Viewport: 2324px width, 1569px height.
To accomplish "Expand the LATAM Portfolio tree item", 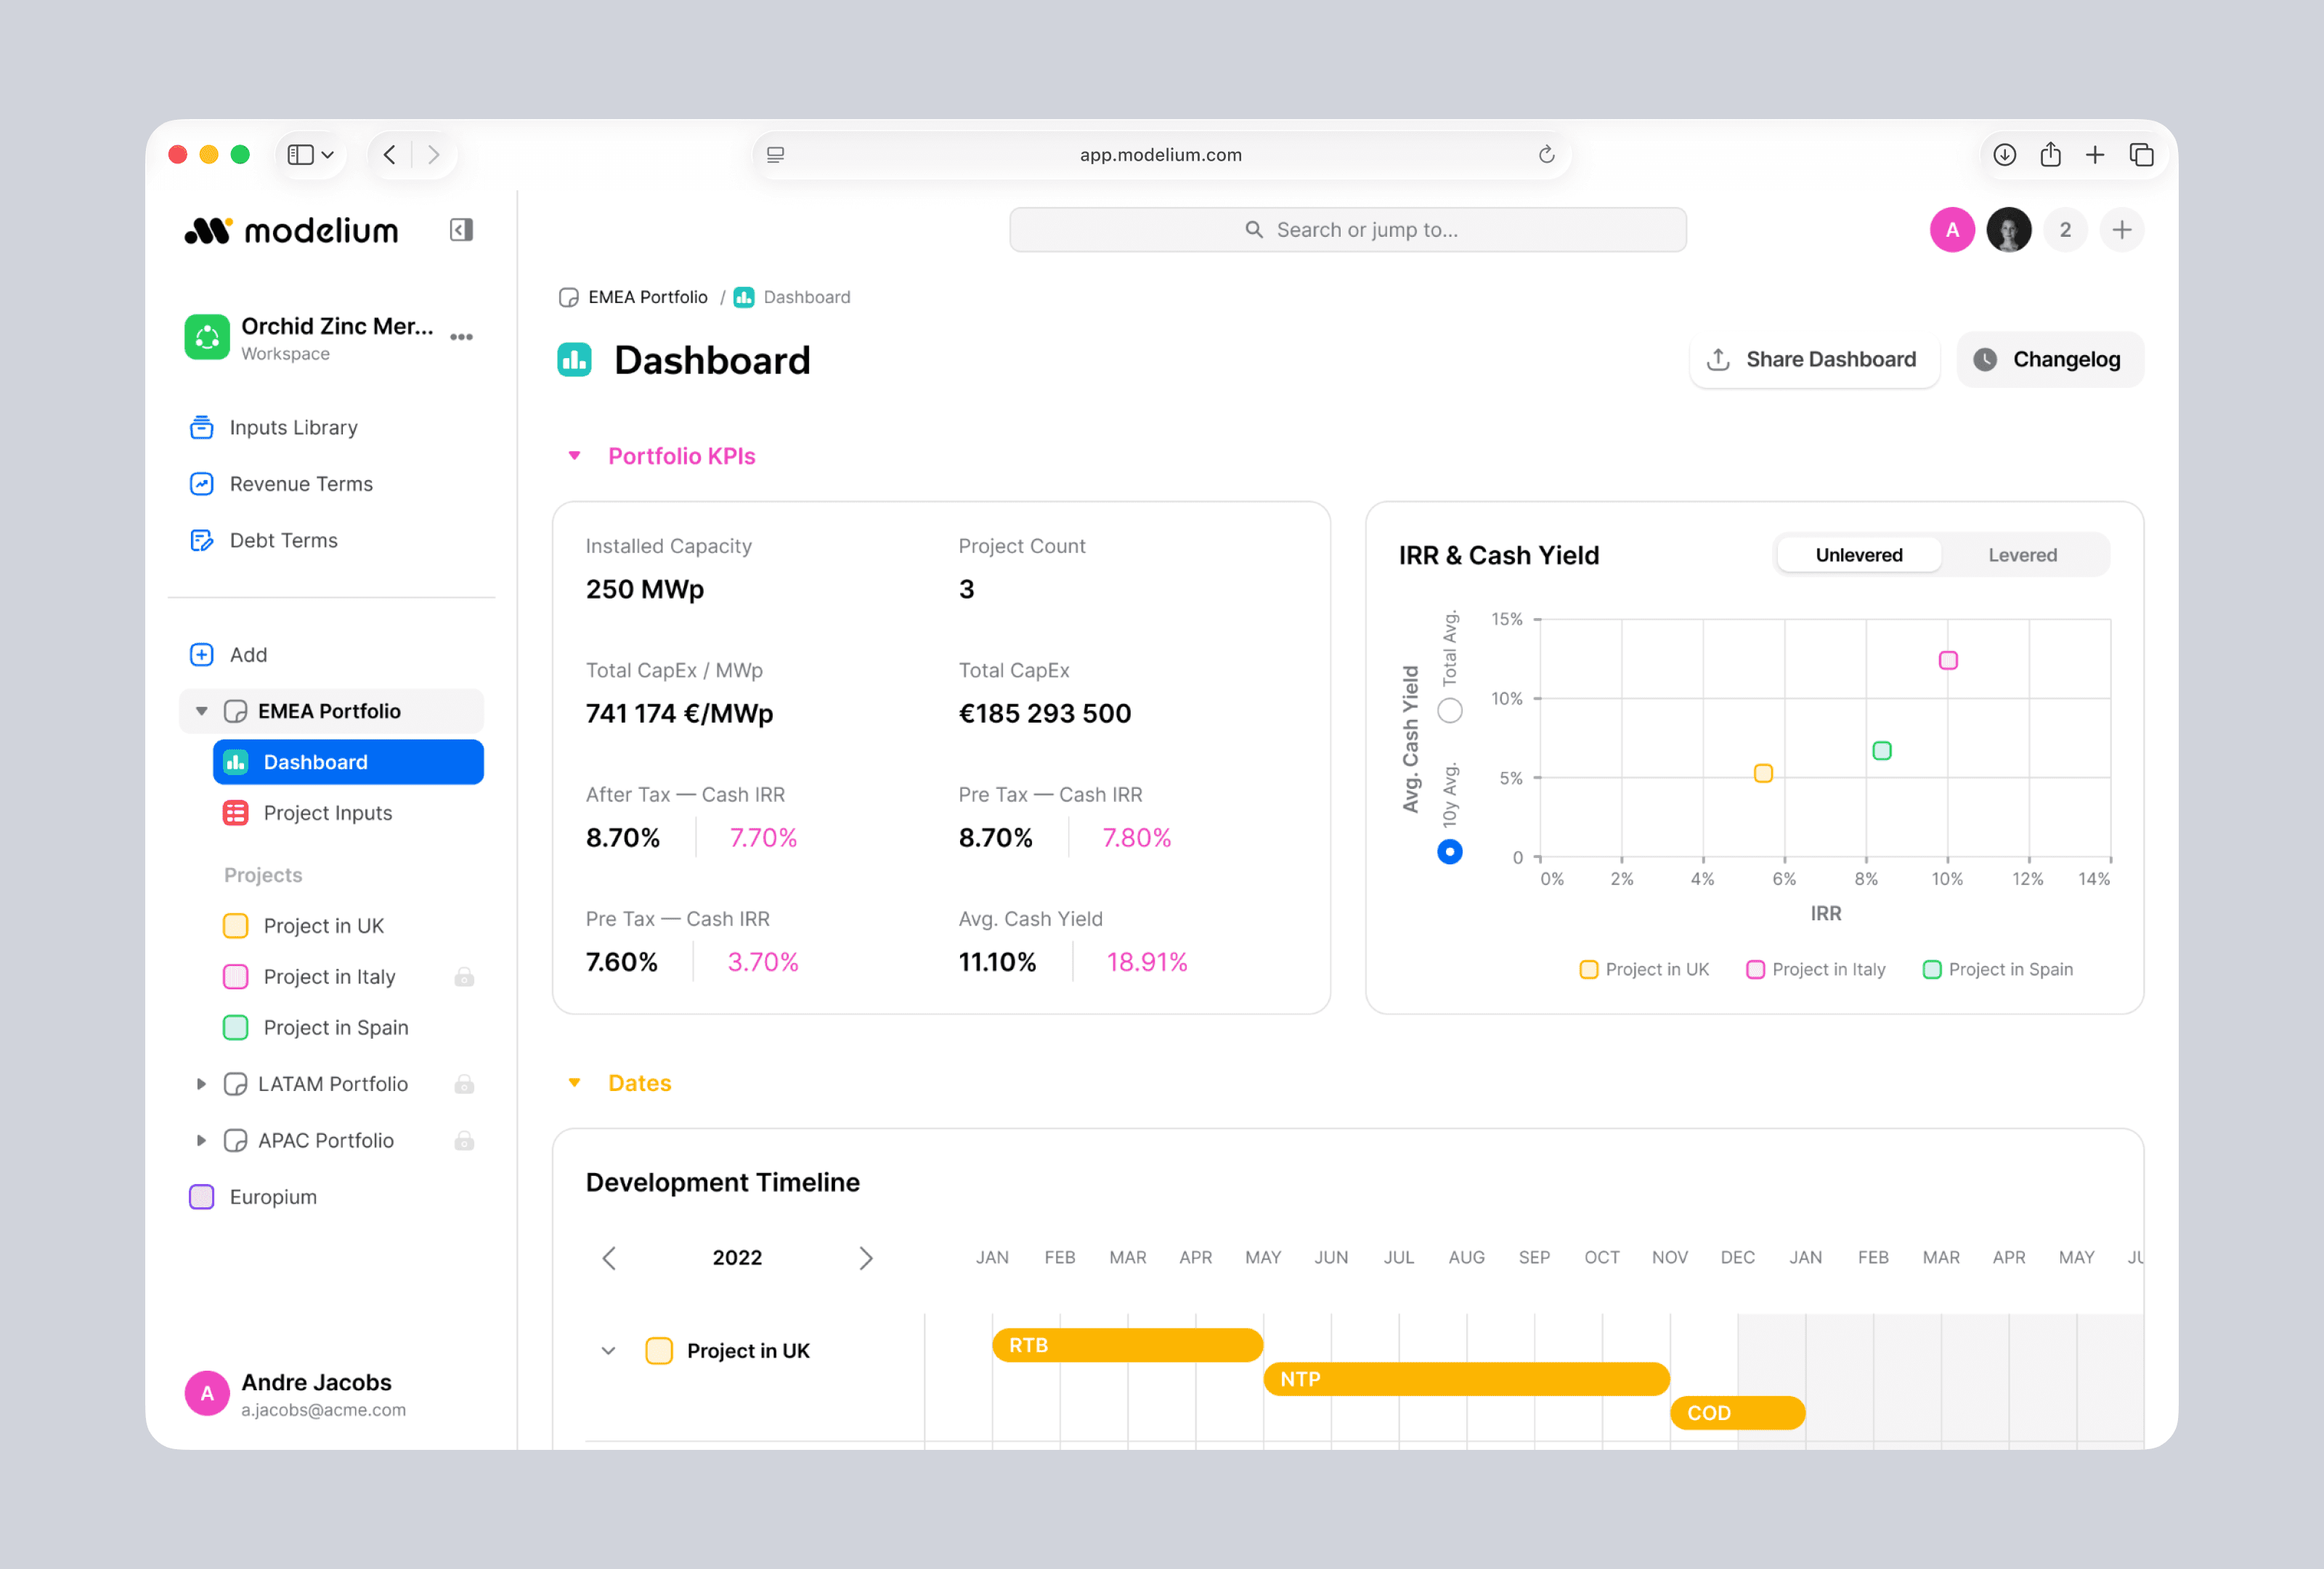I will point(201,1084).
